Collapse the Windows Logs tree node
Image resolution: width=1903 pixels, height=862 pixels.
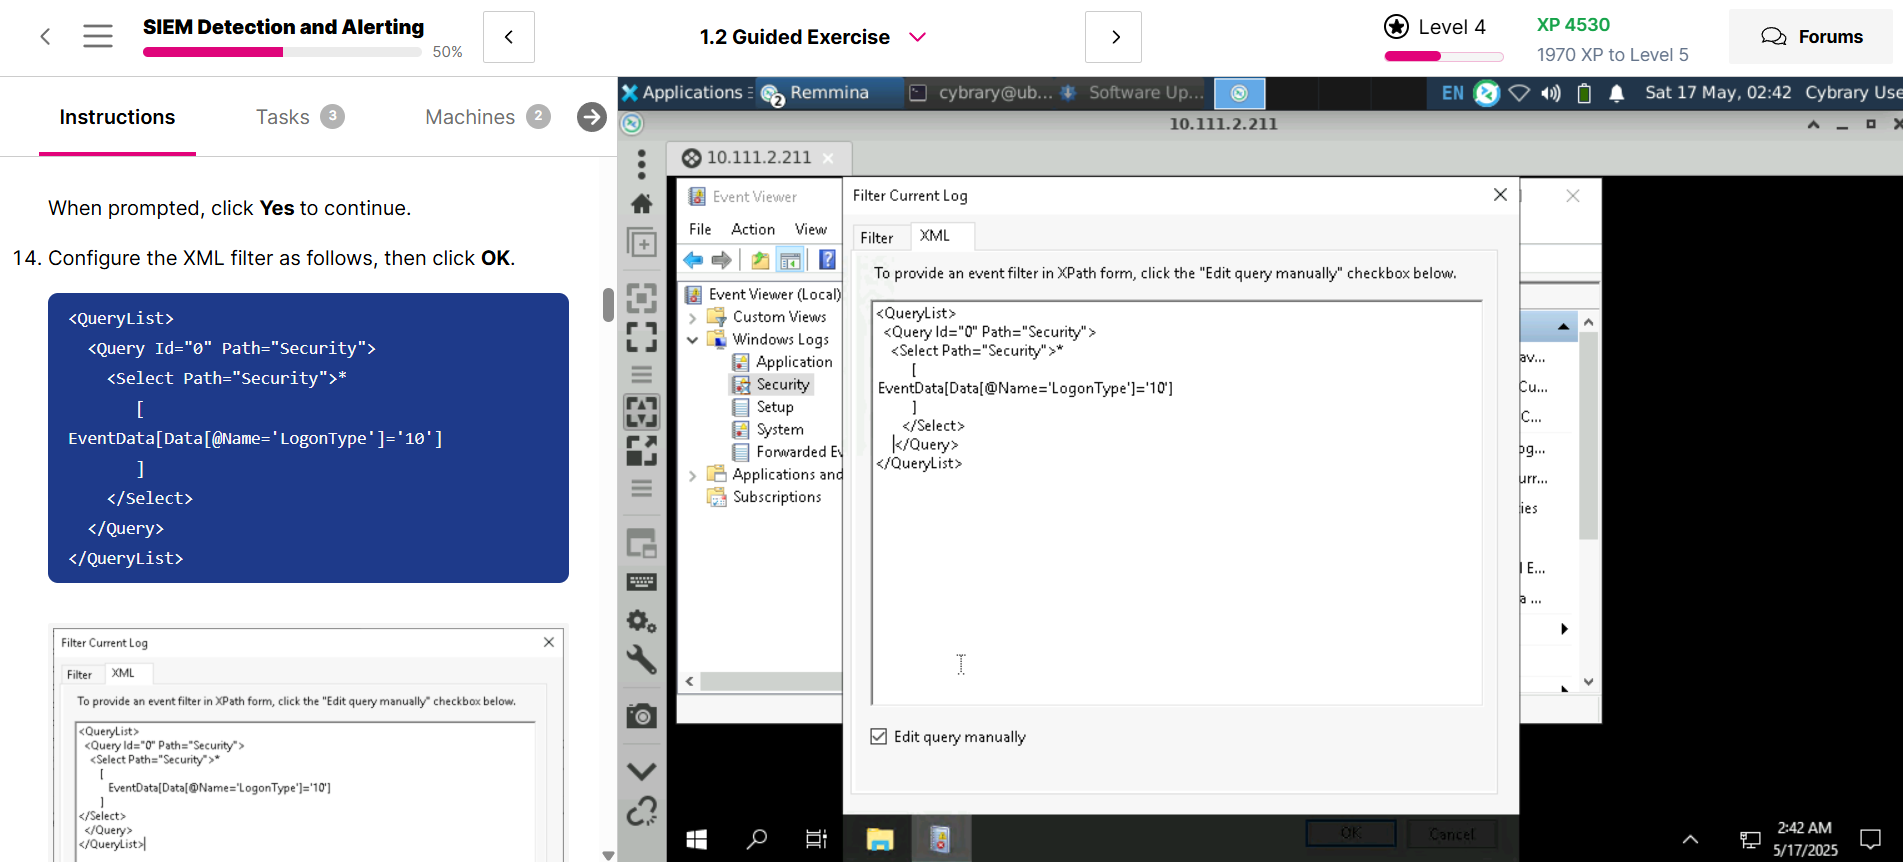(692, 340)
